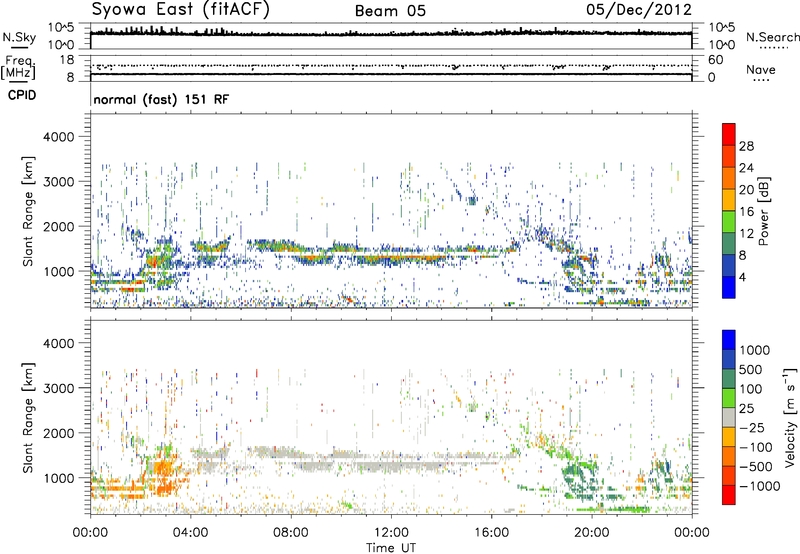Click the date '05/Dec/2012'

tap(638, 10)
